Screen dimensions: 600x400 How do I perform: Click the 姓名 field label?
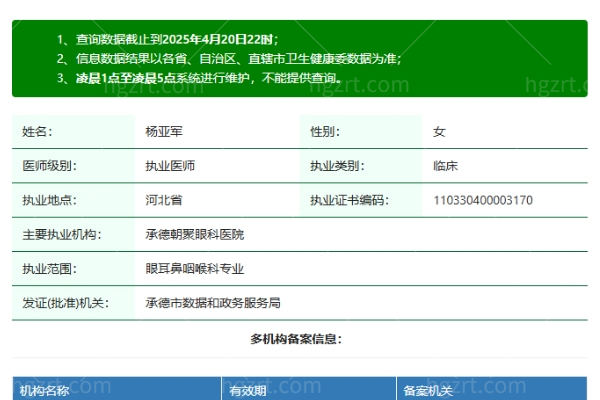(37, 132)
